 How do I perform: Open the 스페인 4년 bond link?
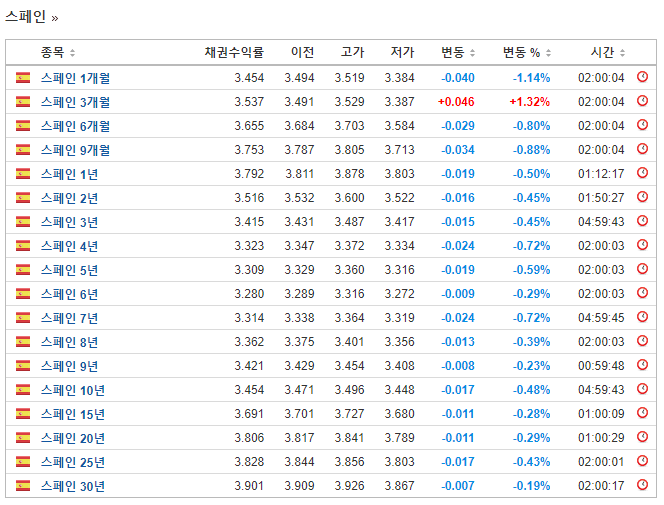click(69, 246)
